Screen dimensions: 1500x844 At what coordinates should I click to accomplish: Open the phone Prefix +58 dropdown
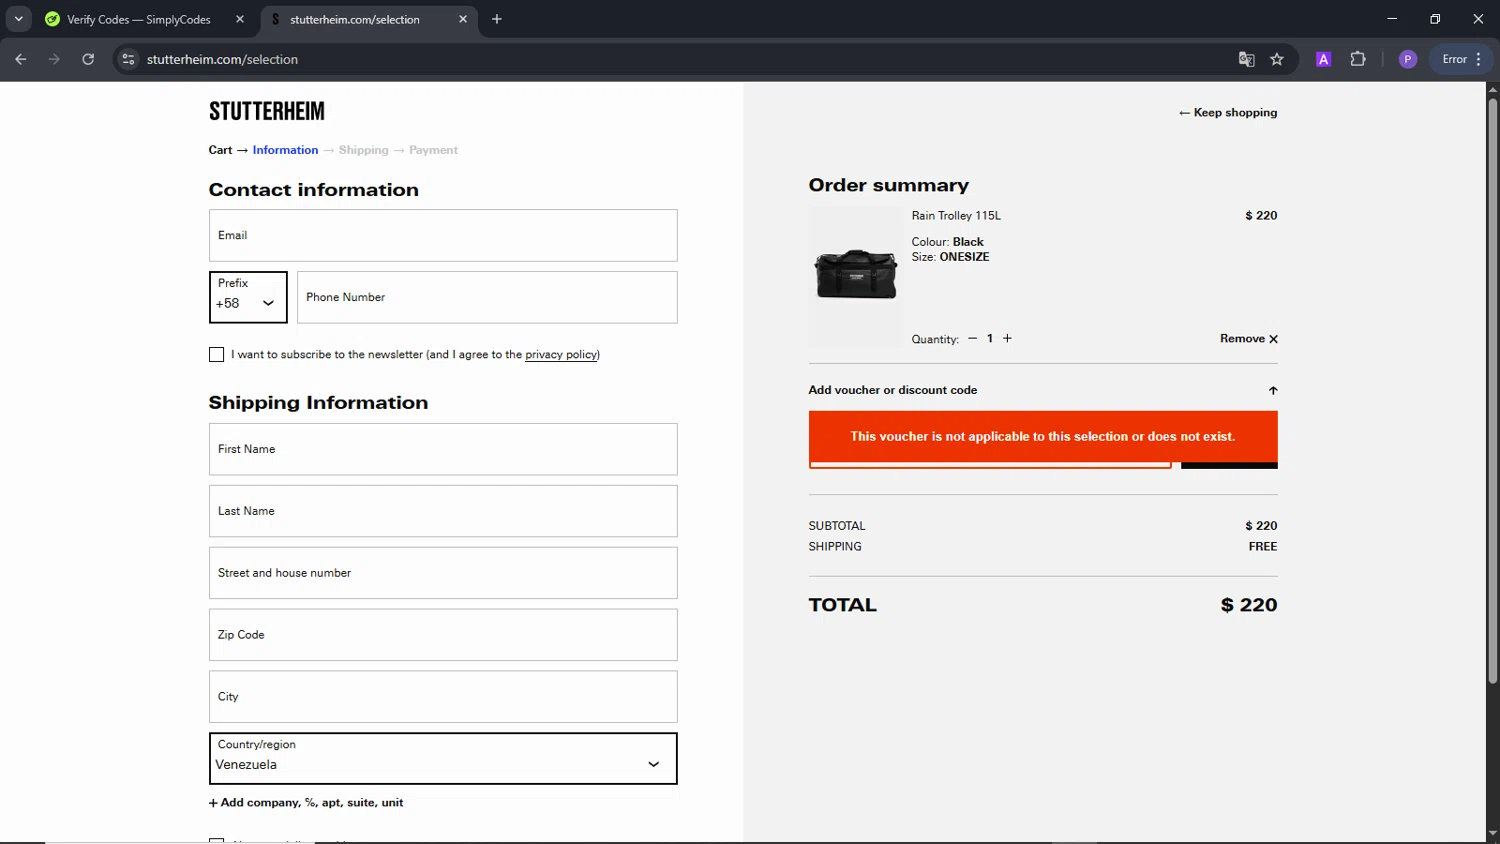248,297
